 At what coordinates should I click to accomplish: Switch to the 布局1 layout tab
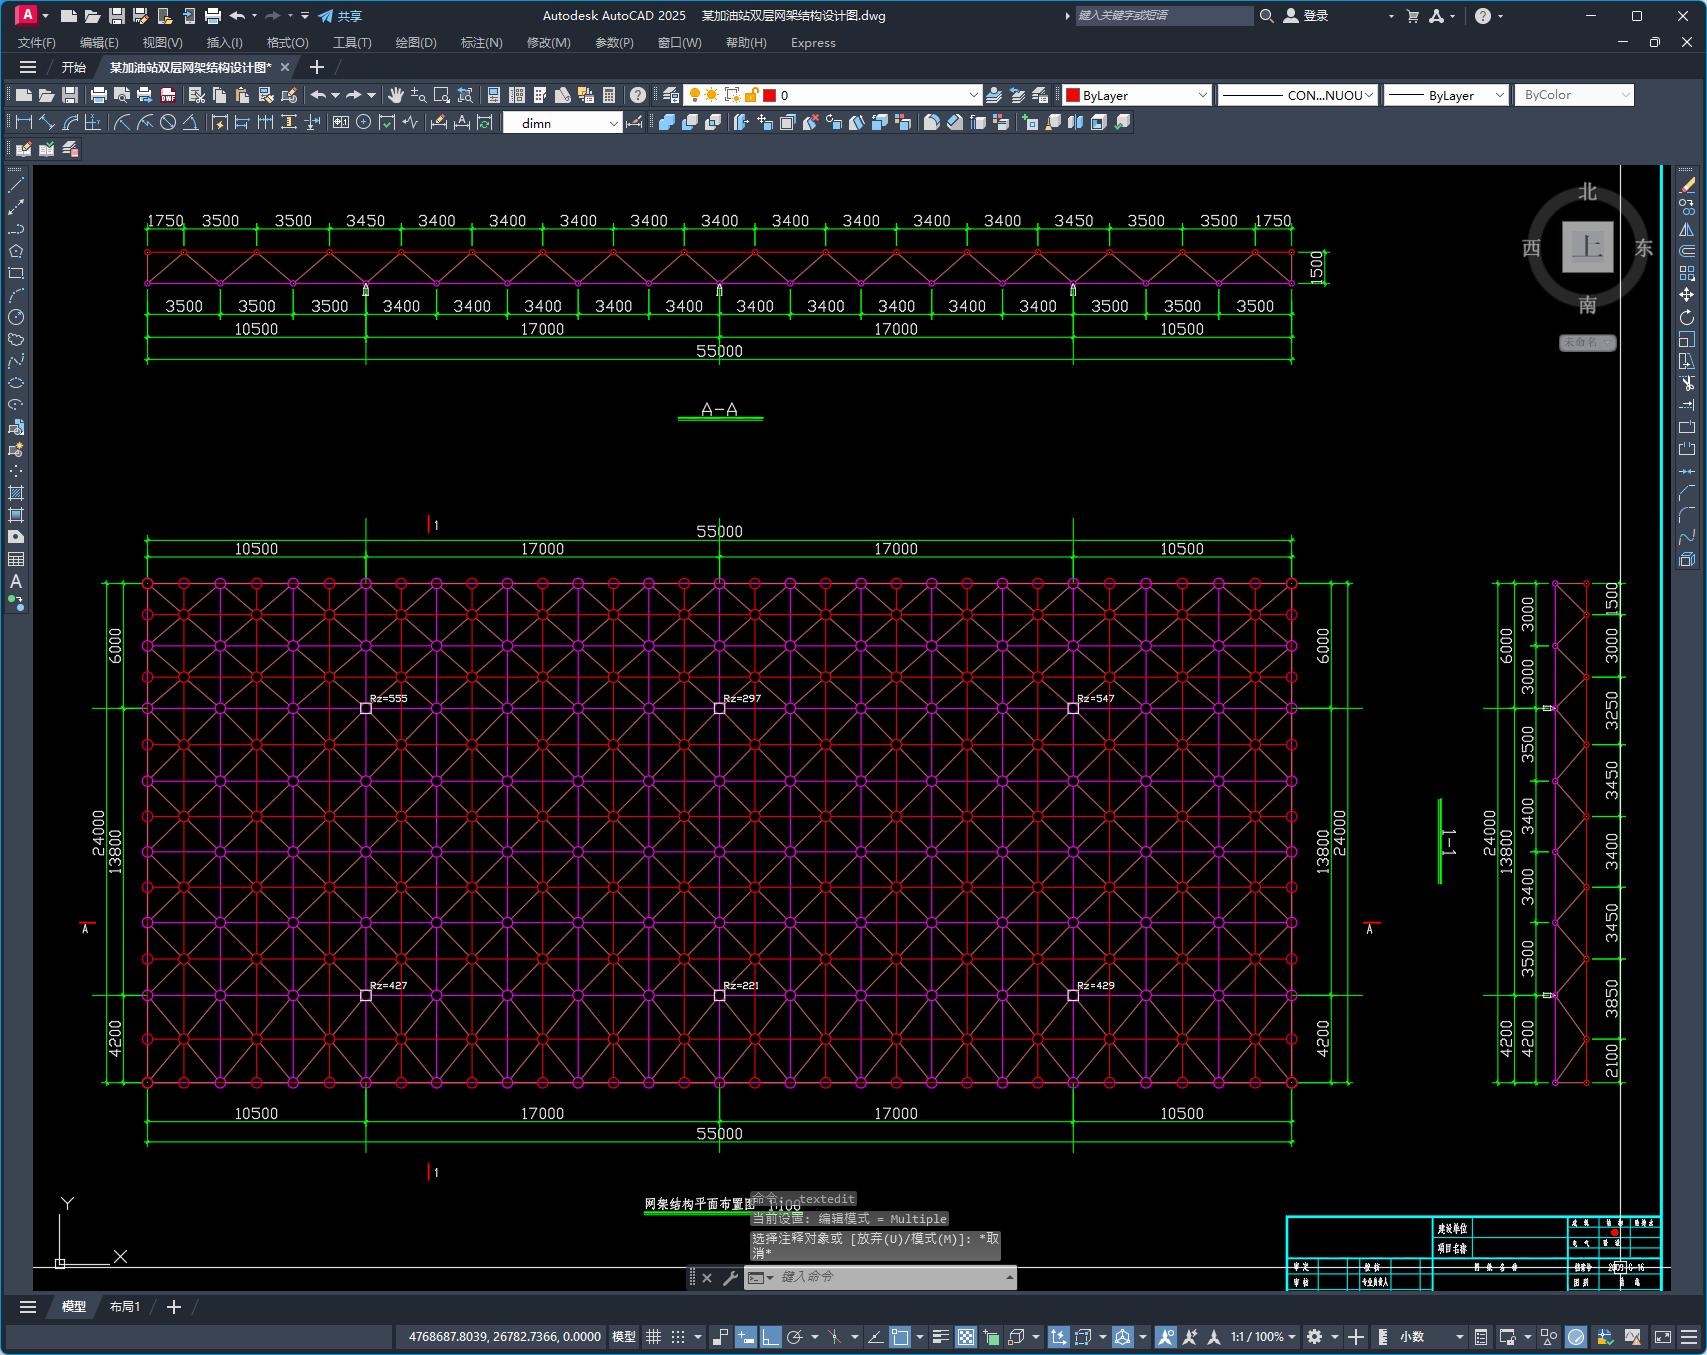[x=125, y=1307]
